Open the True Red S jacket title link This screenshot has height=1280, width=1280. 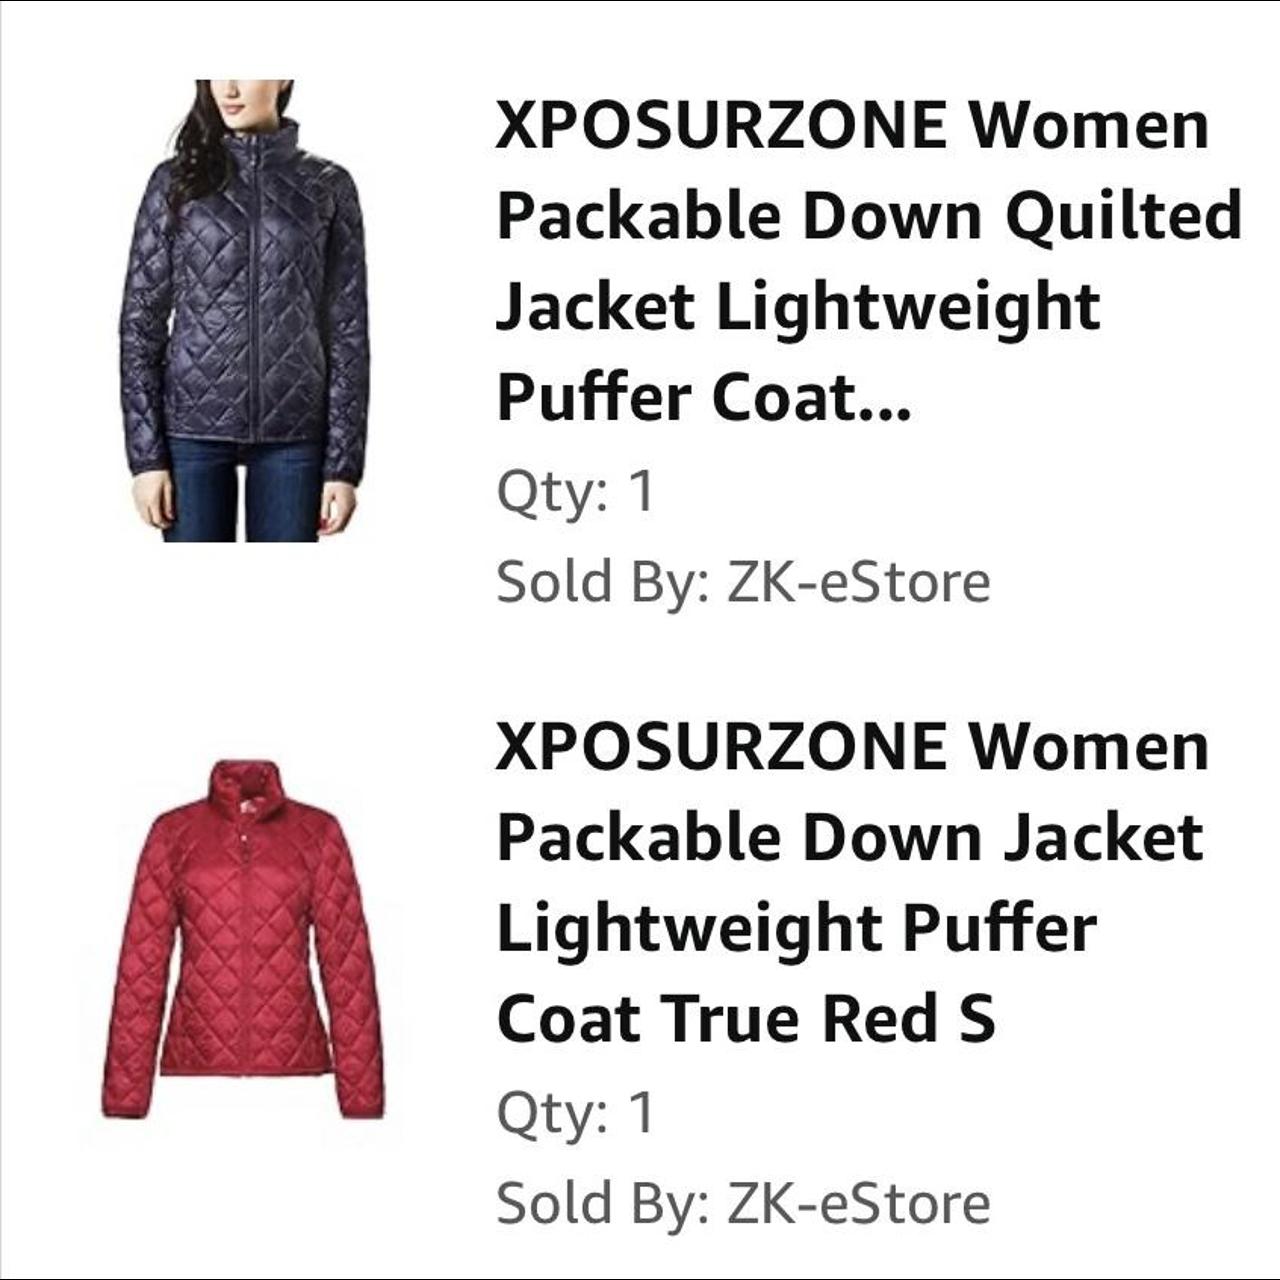[x=853, y=883]
